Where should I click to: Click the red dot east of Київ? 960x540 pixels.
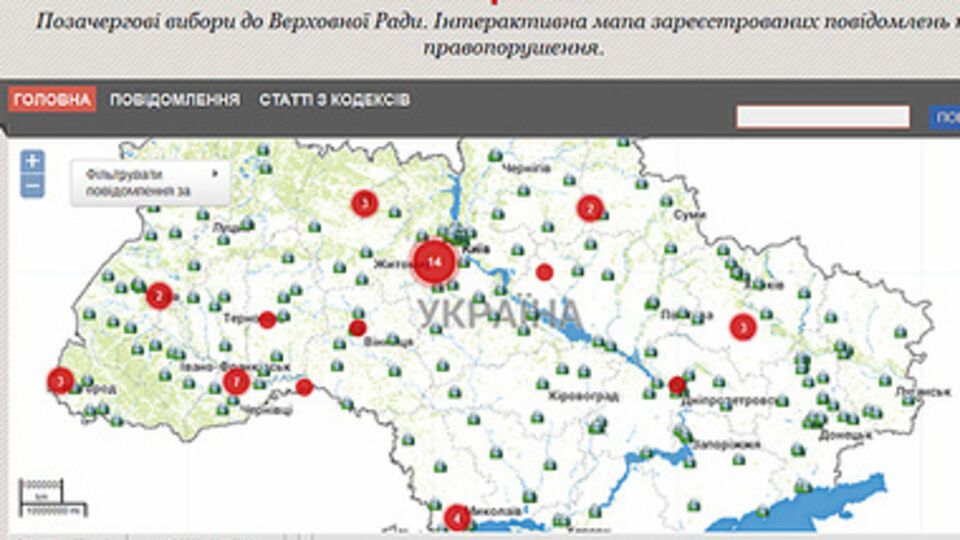pos(544,272)
